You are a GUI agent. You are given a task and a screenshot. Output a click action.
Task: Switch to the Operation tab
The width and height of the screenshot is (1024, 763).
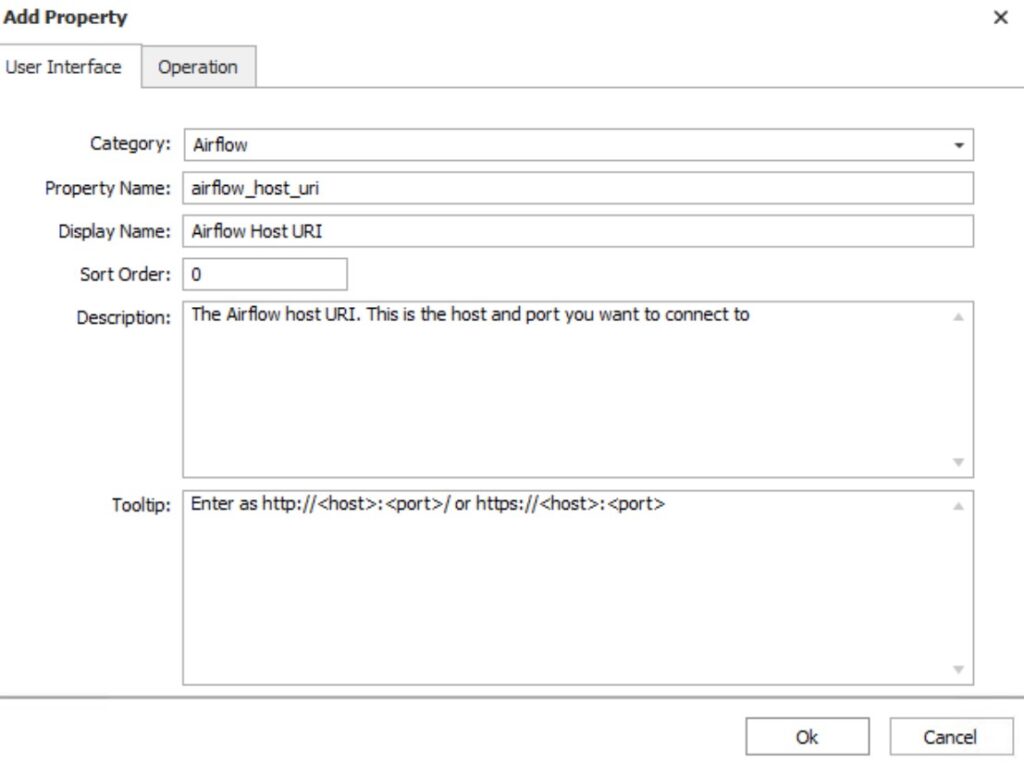[x=198, y=67]
